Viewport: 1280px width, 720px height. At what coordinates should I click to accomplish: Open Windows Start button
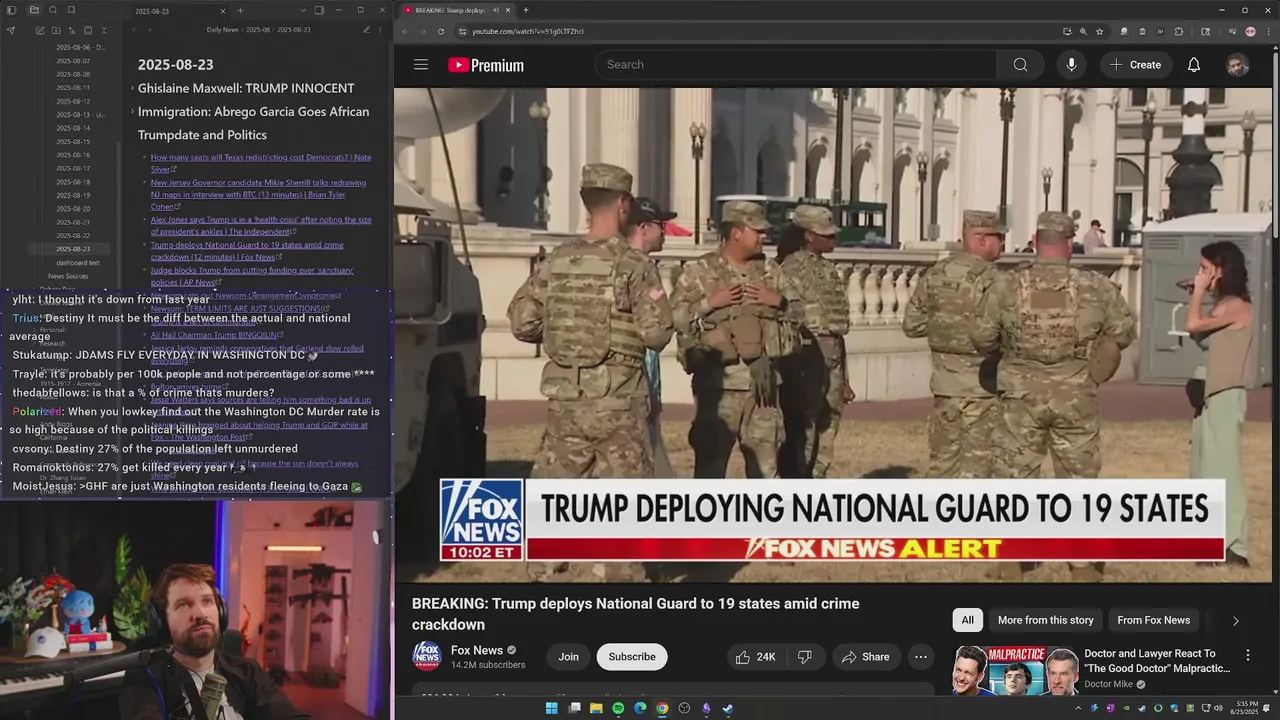[551, 708]
